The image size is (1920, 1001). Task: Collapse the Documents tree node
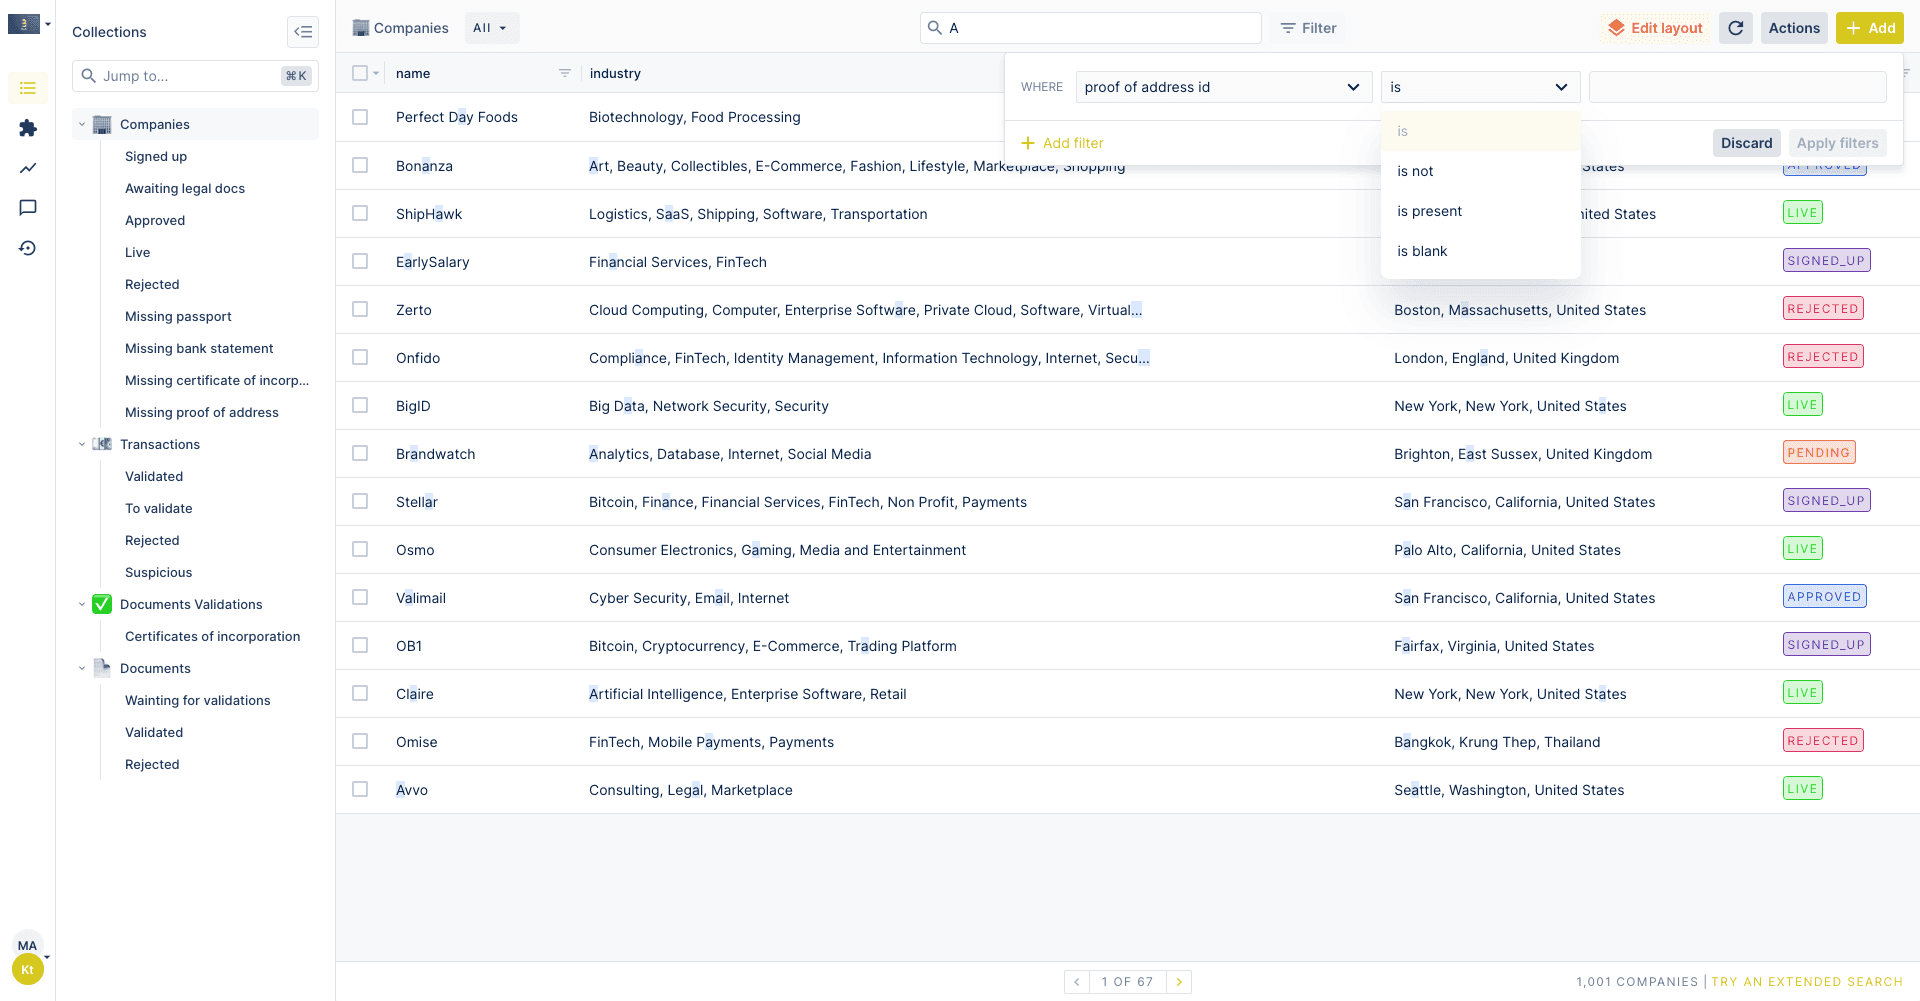82,668
